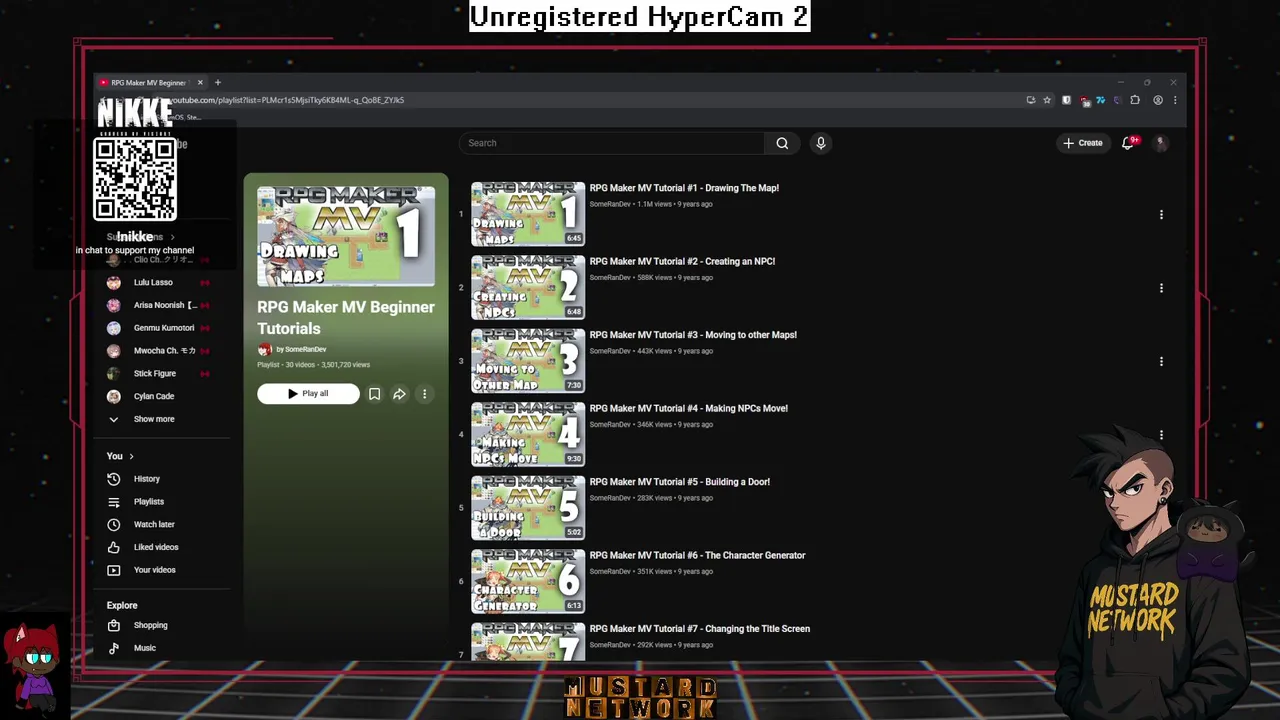Open options for Tutorial #4 video row
Viewport: 1280px width, 720px height.
1161,435
